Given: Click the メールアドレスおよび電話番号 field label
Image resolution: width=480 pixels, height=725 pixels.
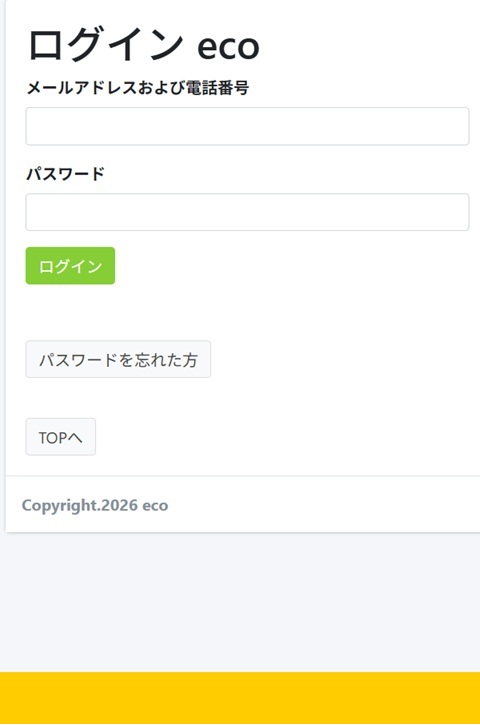Looking at the screenshot, I should [x=138, y=87].
